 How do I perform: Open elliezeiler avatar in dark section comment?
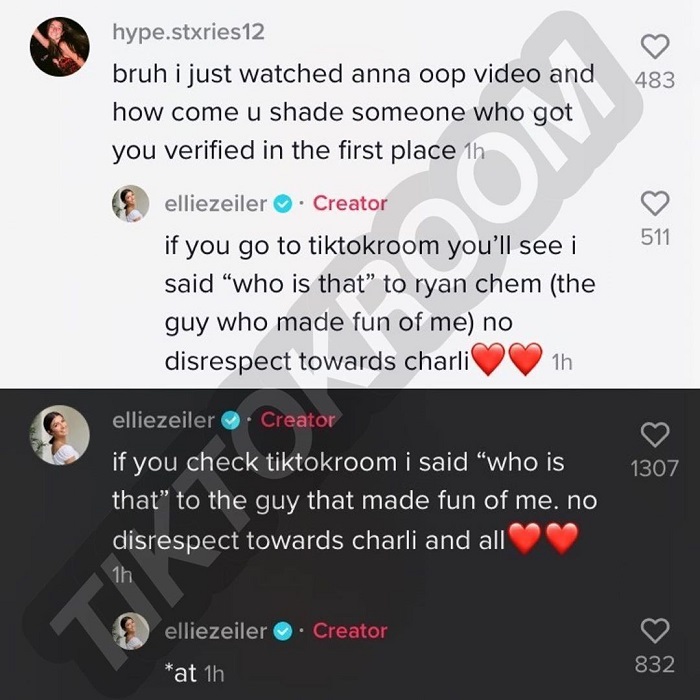[59, 435]
